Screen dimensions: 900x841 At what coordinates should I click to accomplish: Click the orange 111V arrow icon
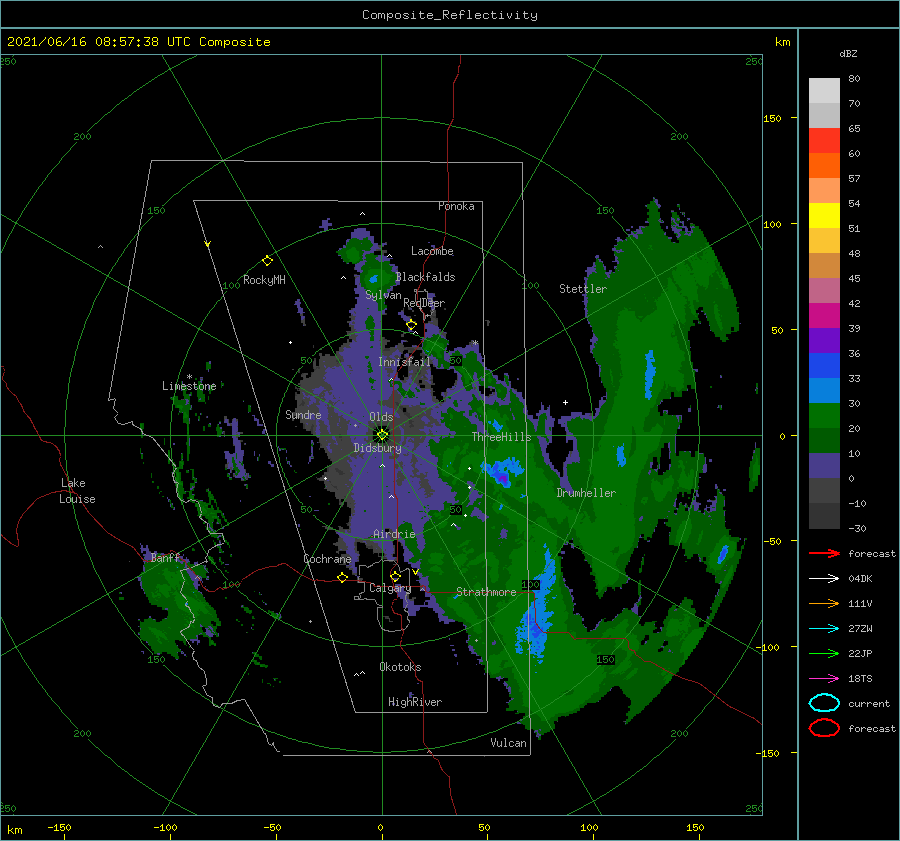(x=824, y=603)
